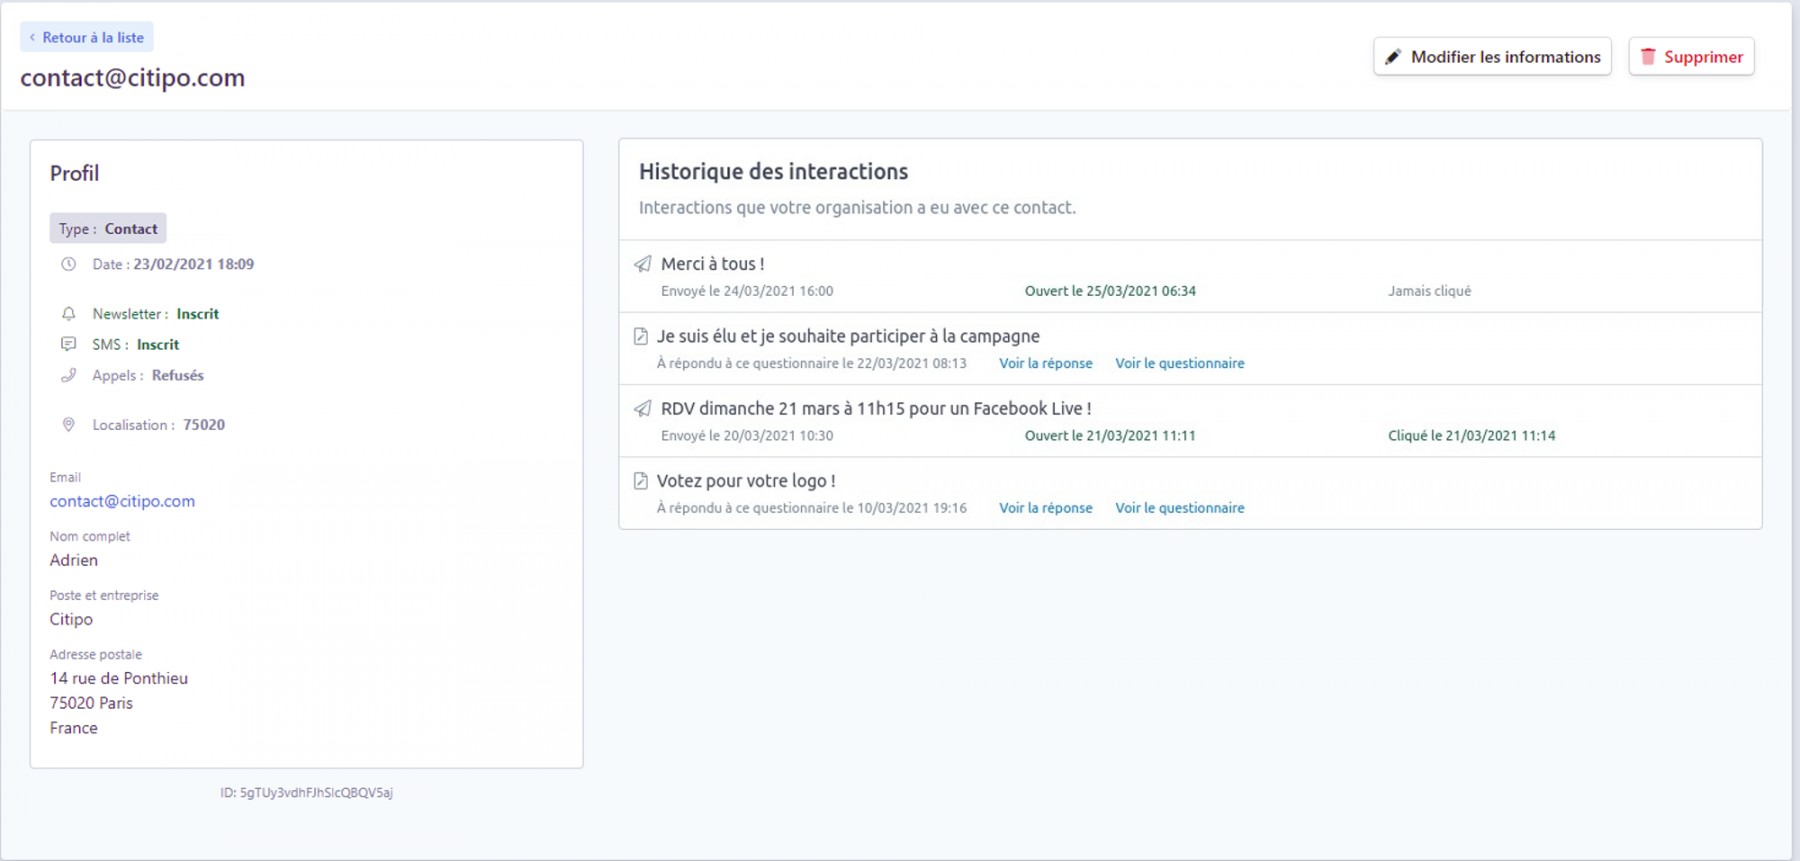View the response for Votez pour votre logo
1800x861 pixels.
coord(1045,508)
